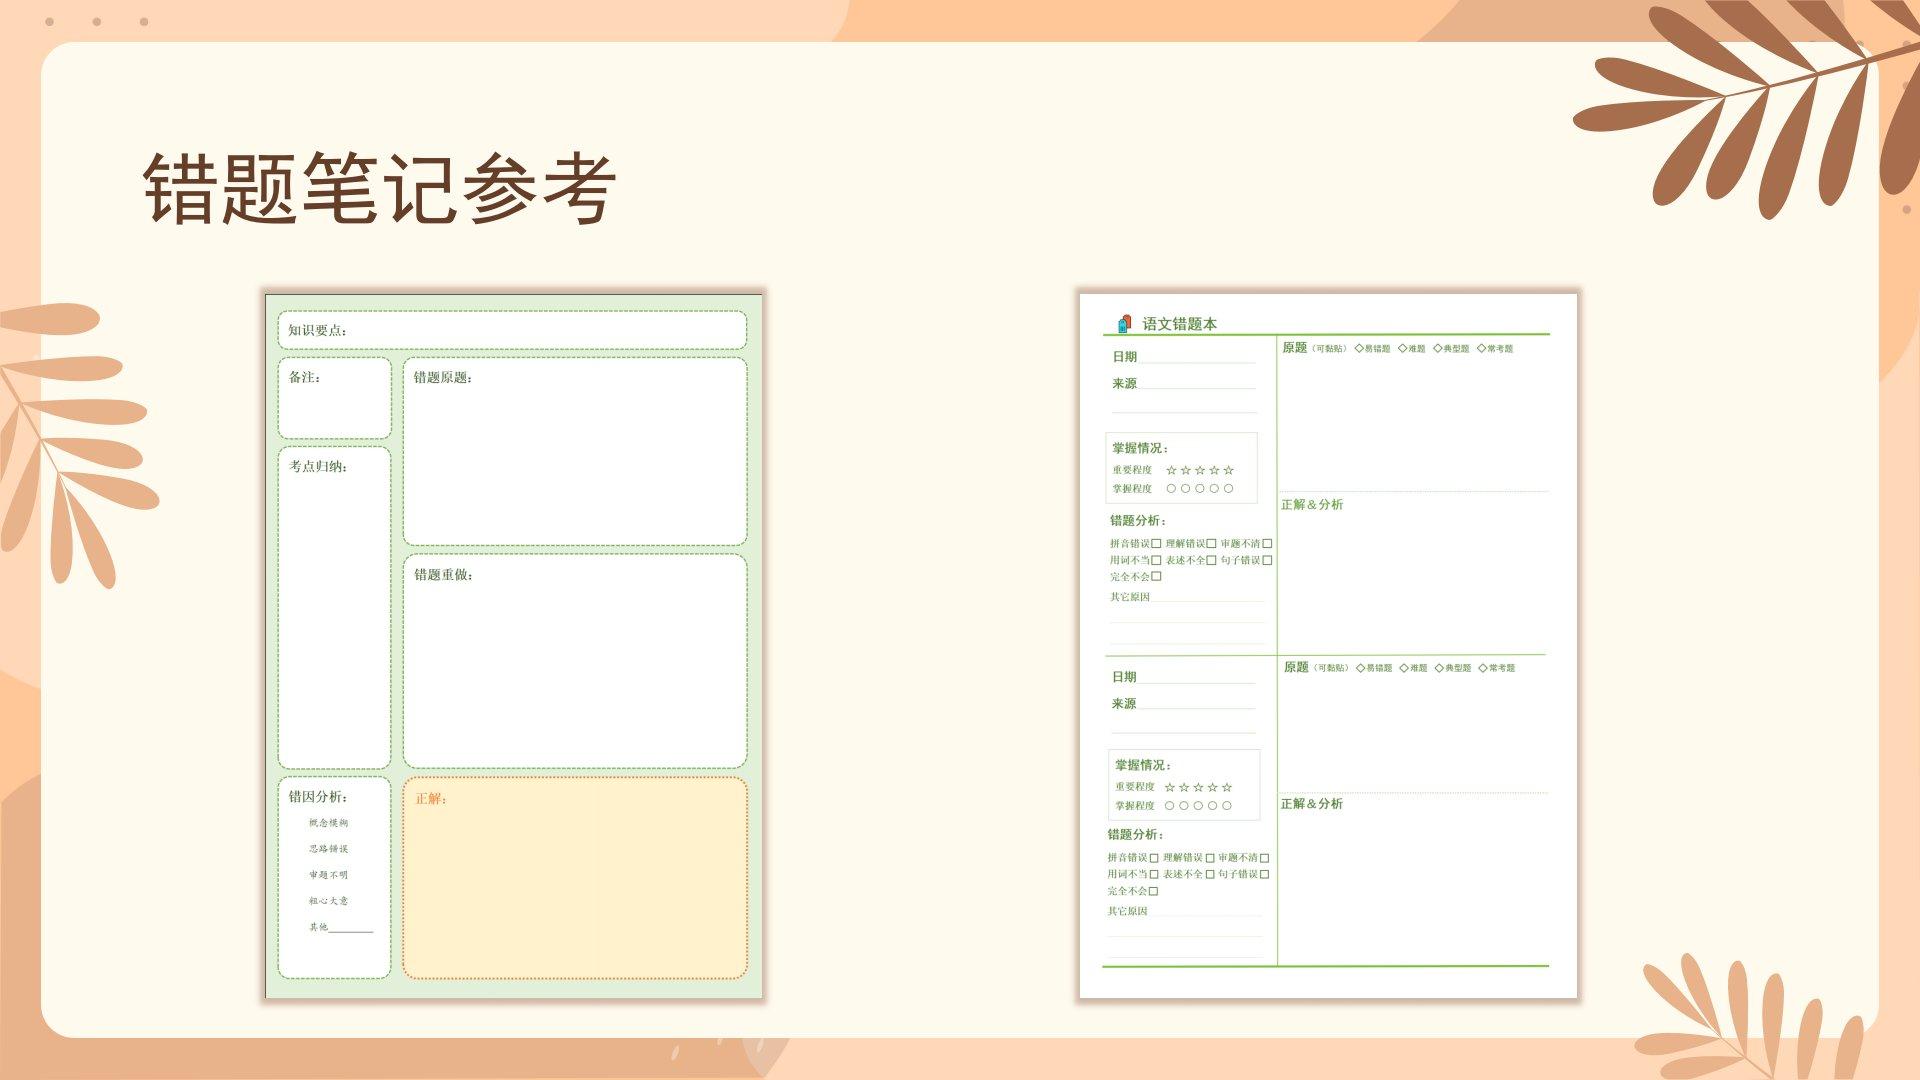Click the 错题重做 box
The image size is (1920, 1080).
tap(575, 662)
